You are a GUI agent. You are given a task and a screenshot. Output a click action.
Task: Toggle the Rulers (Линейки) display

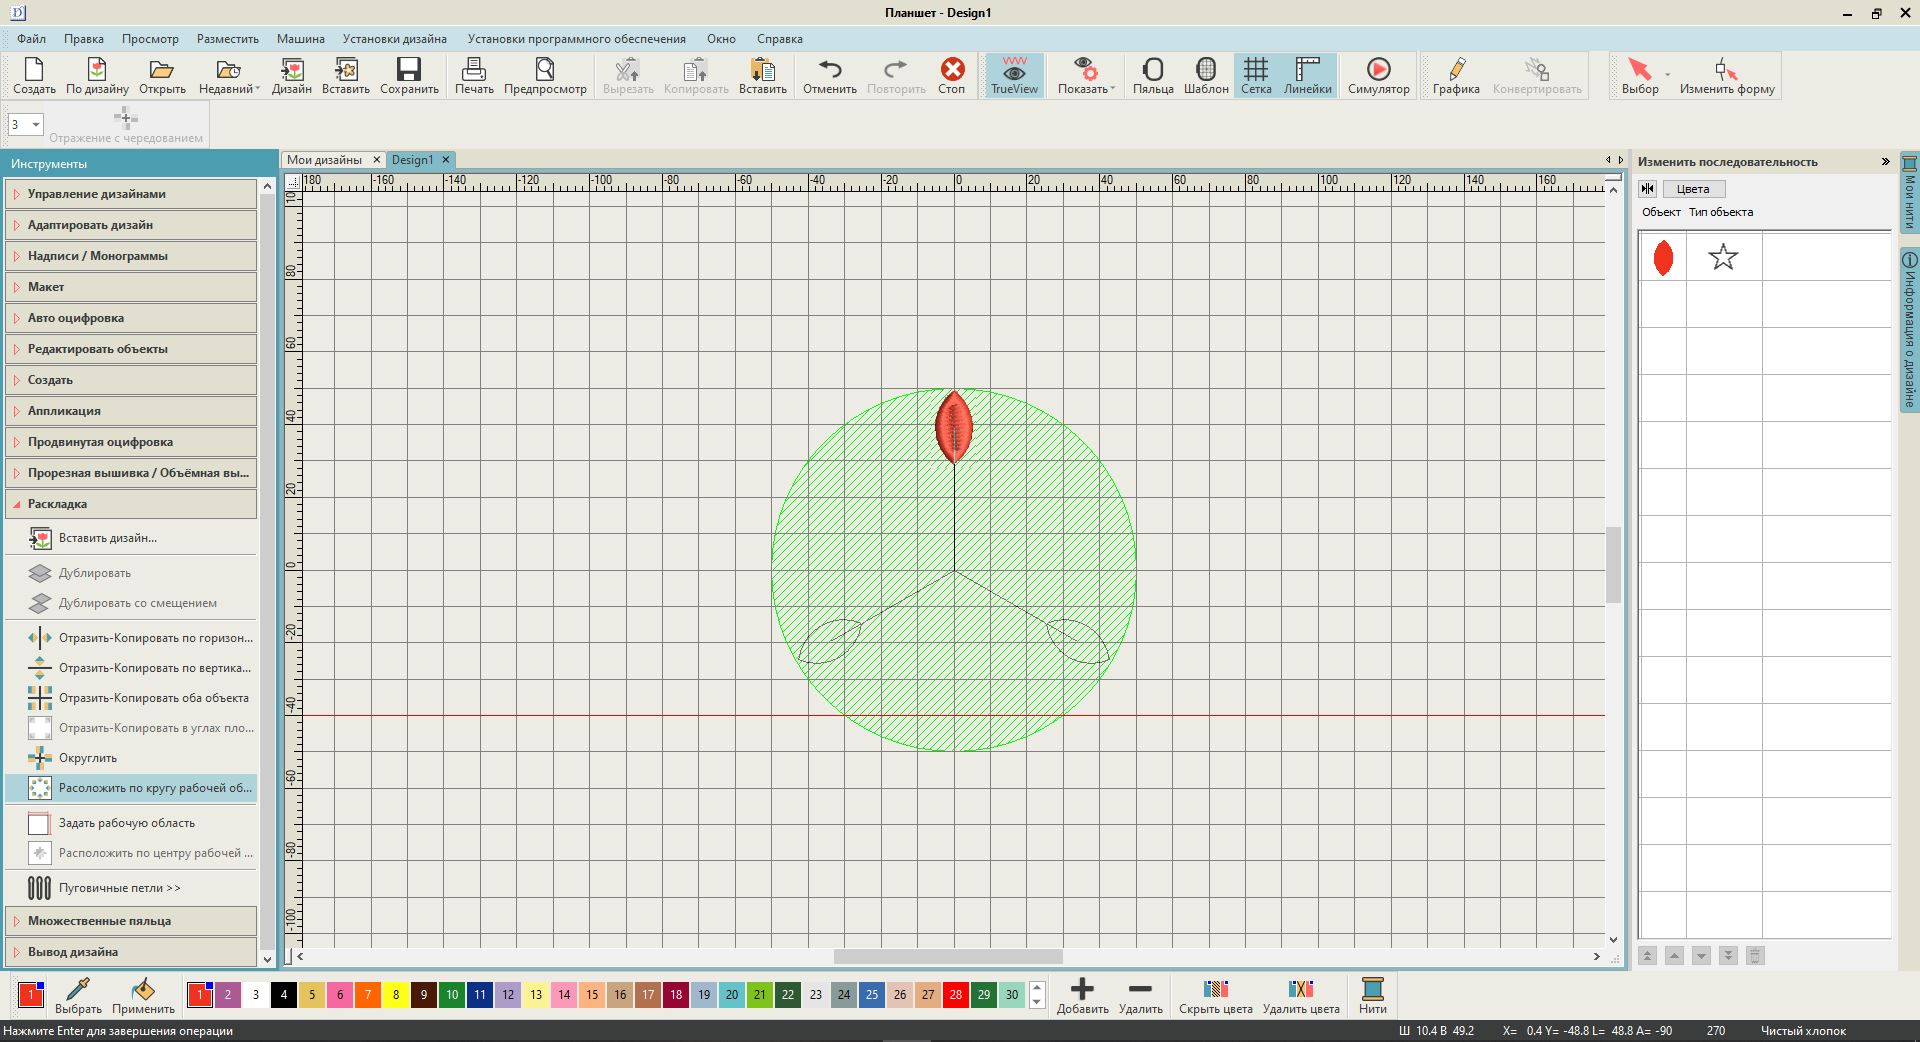pos(1307,76)
